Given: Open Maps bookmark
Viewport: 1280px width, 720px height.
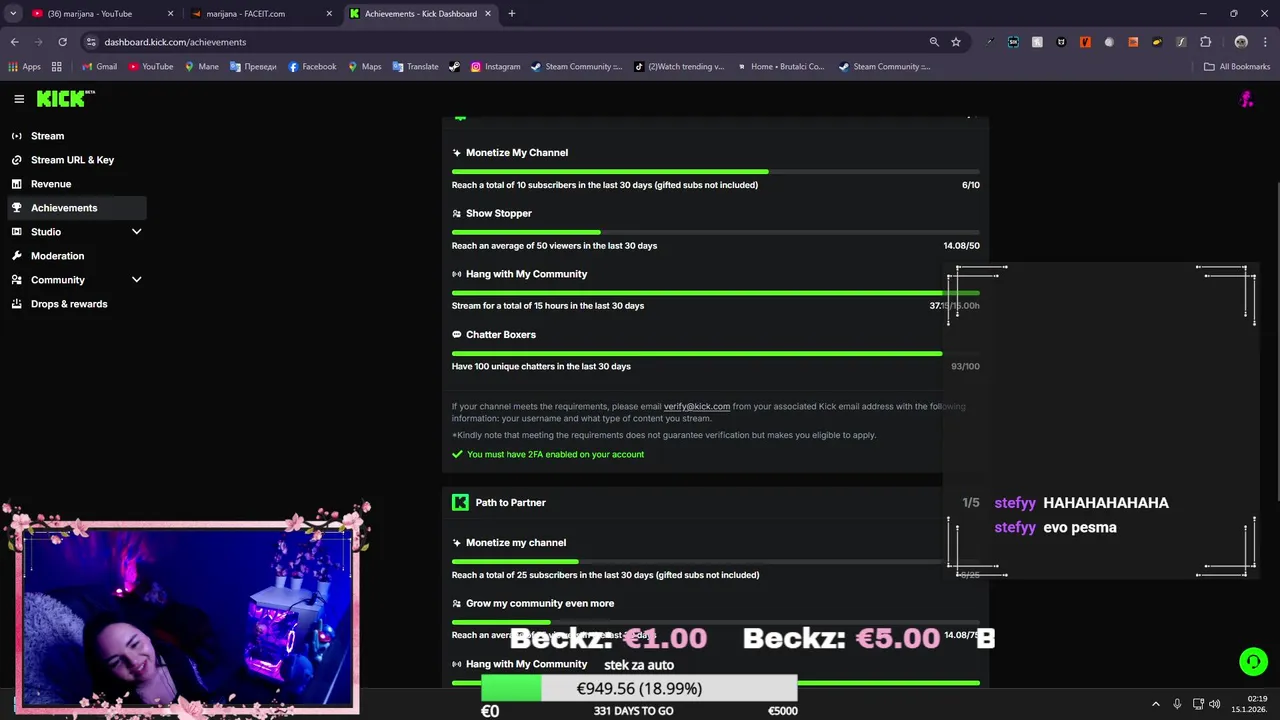Looking at the screenshot, I should point(364,67).
